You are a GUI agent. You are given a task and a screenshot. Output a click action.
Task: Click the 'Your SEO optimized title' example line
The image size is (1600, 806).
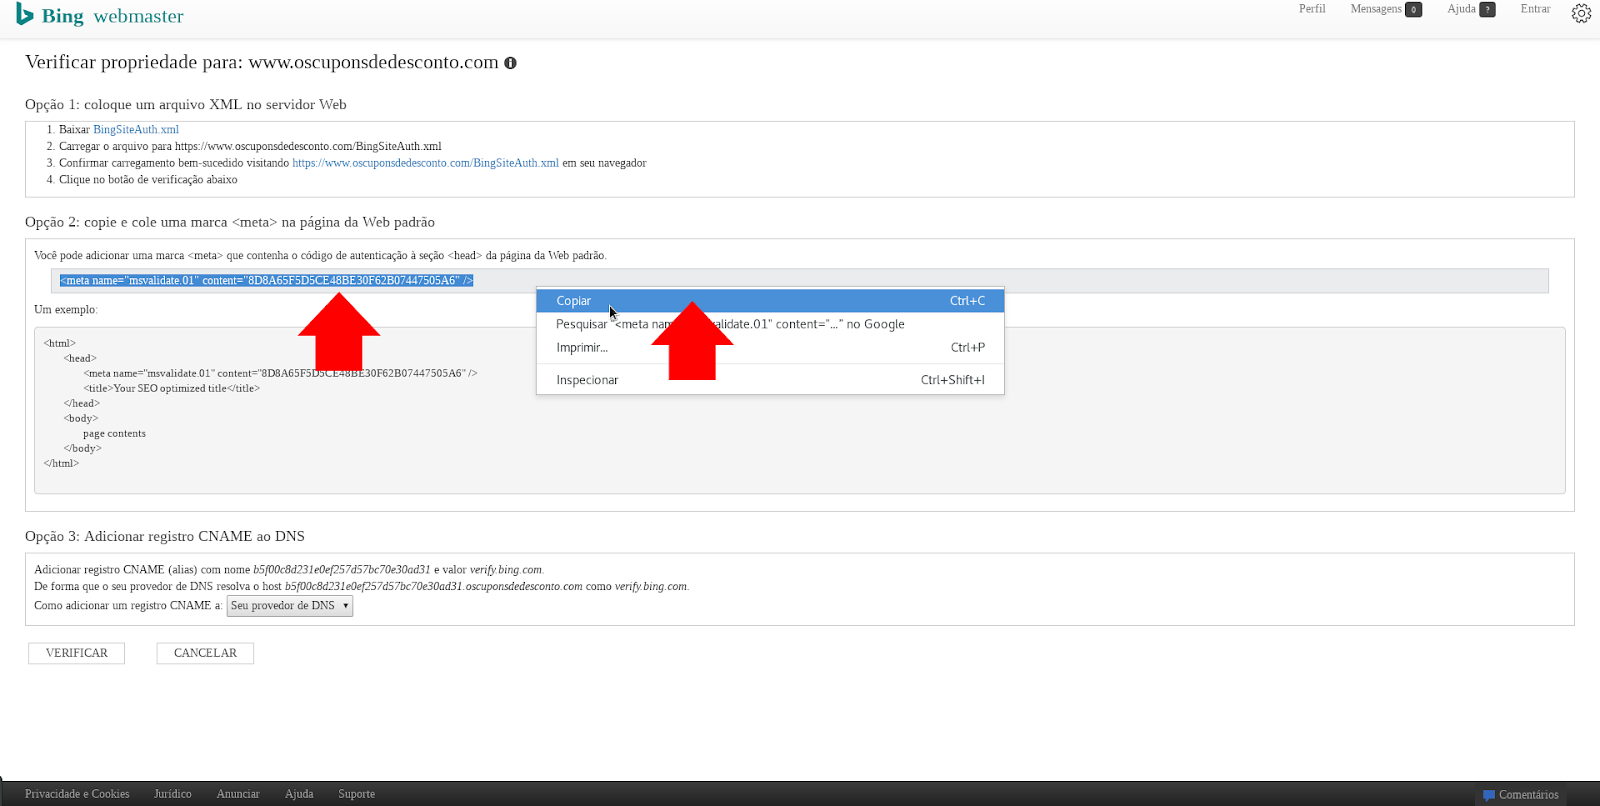coord(172,389)
